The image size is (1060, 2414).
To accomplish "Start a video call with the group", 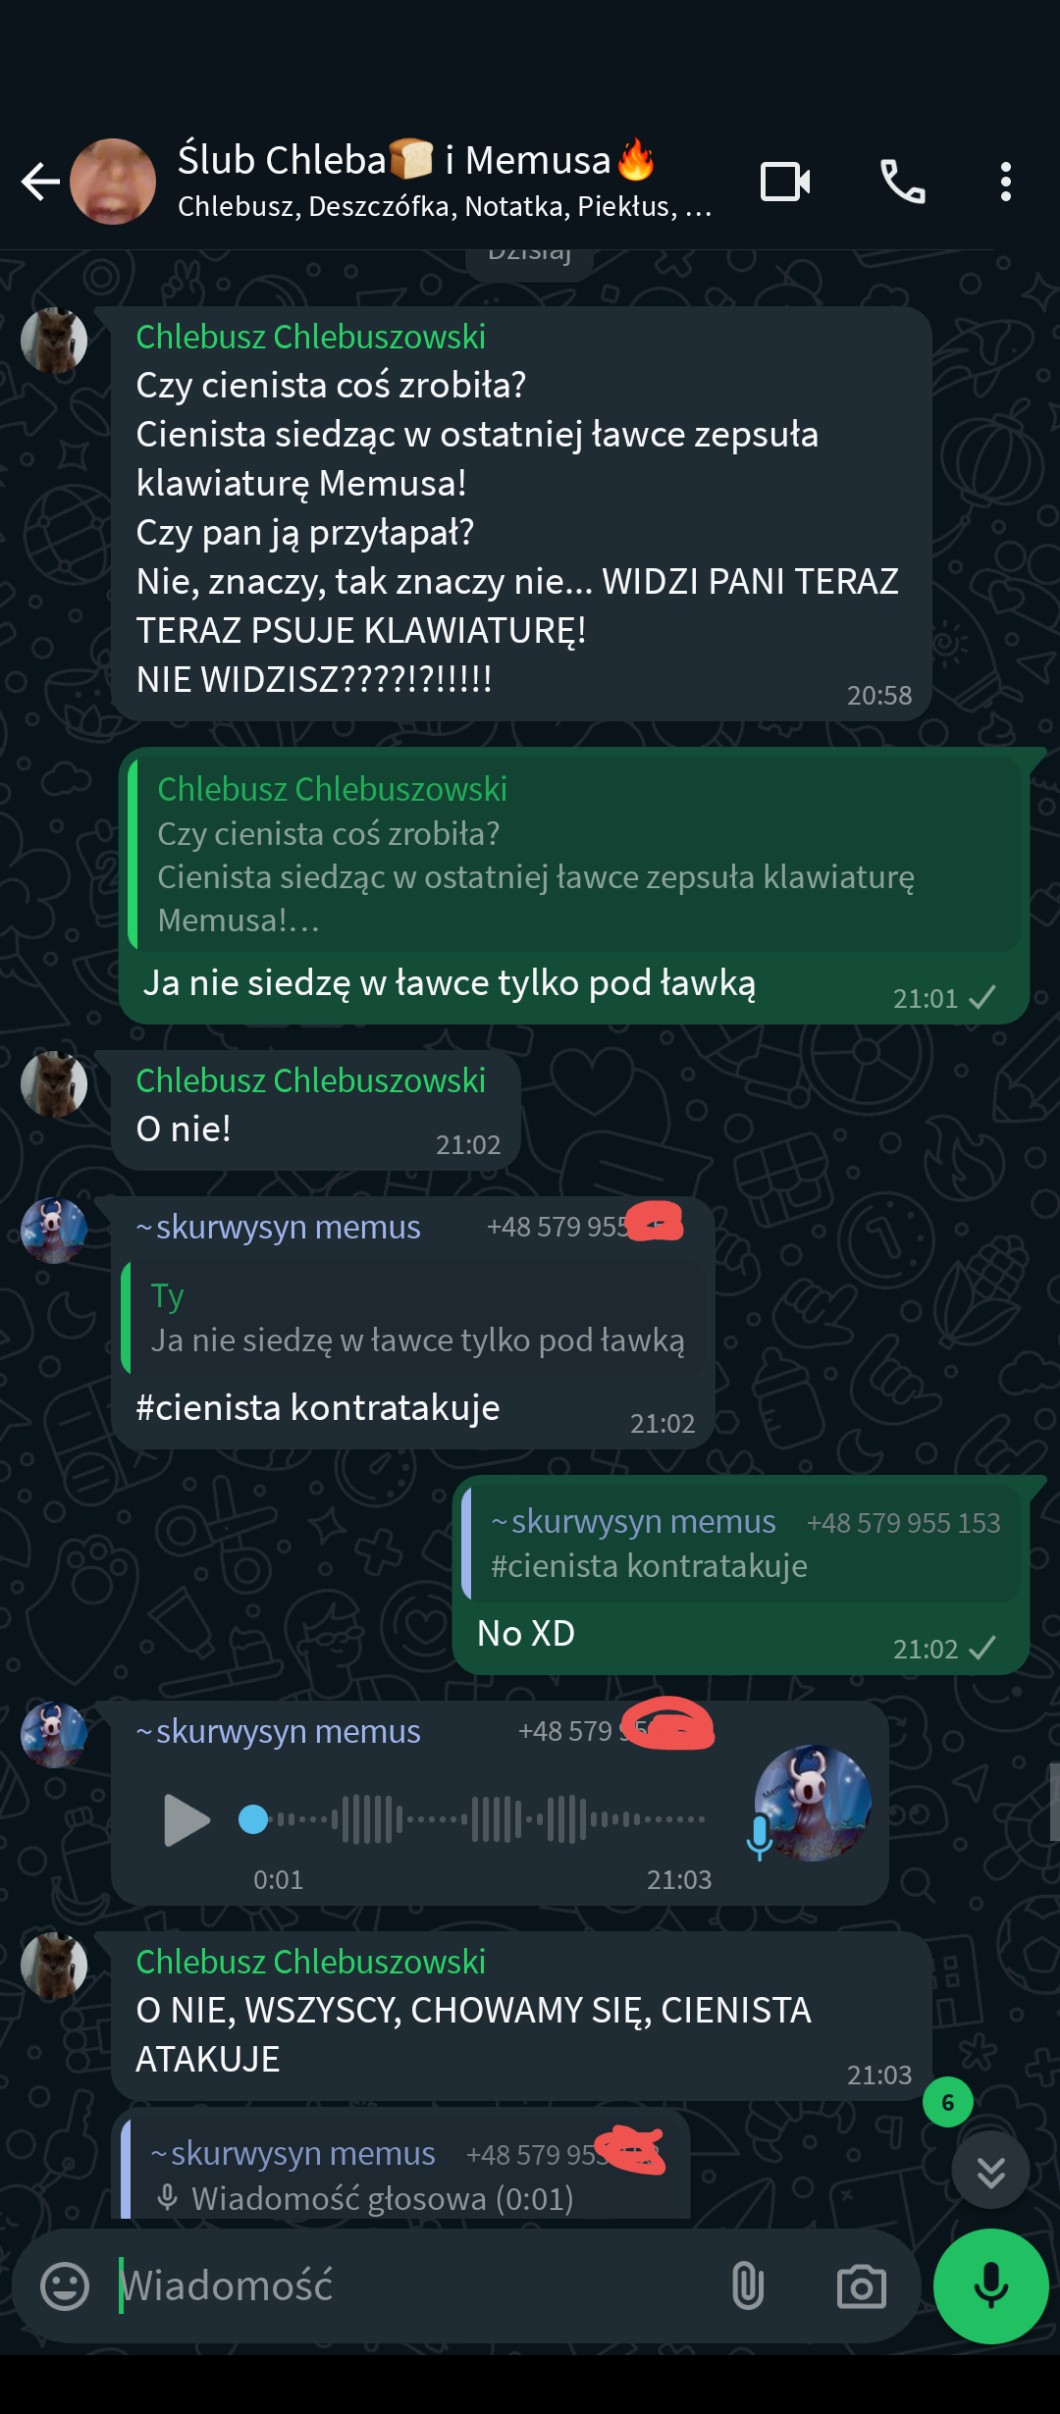I will click(785, 182).
